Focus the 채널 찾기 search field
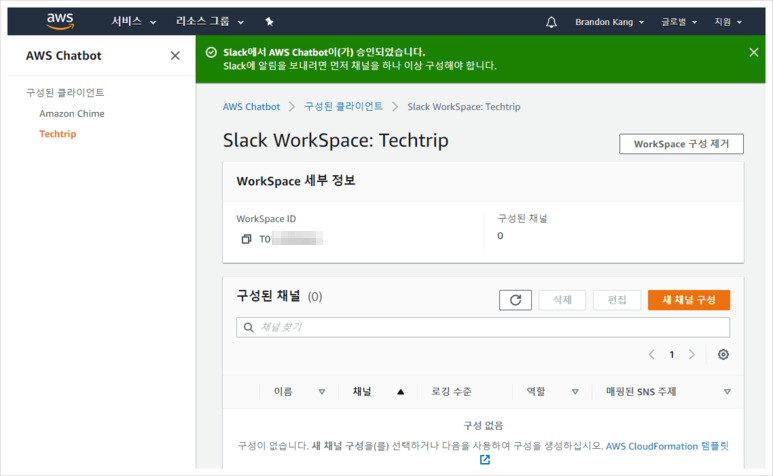 (483, 327)
